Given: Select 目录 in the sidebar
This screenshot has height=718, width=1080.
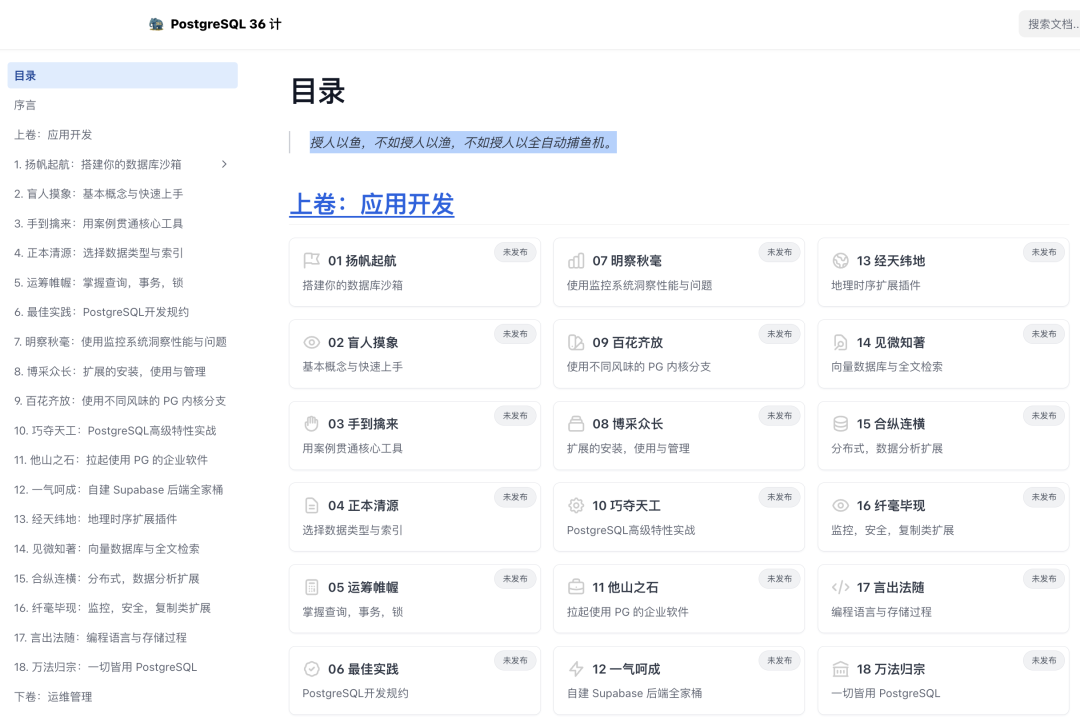Looking at the screenshot, I should click(x=123, y=76).
